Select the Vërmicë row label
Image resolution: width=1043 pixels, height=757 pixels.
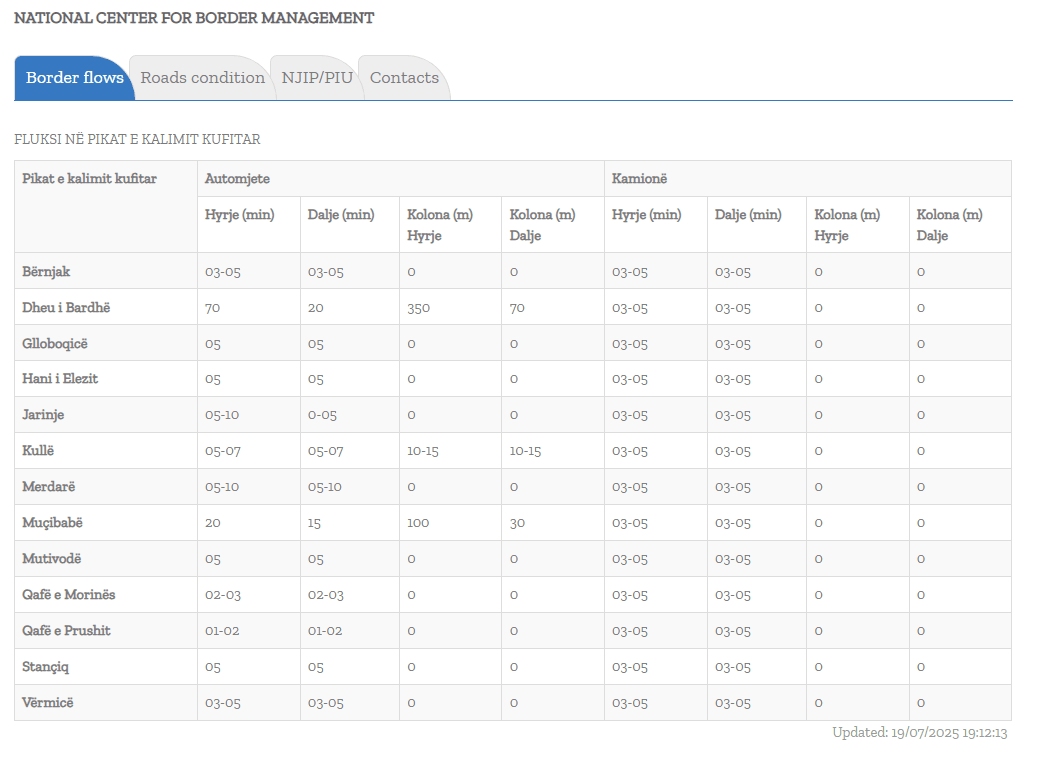(x=48, y=704)
